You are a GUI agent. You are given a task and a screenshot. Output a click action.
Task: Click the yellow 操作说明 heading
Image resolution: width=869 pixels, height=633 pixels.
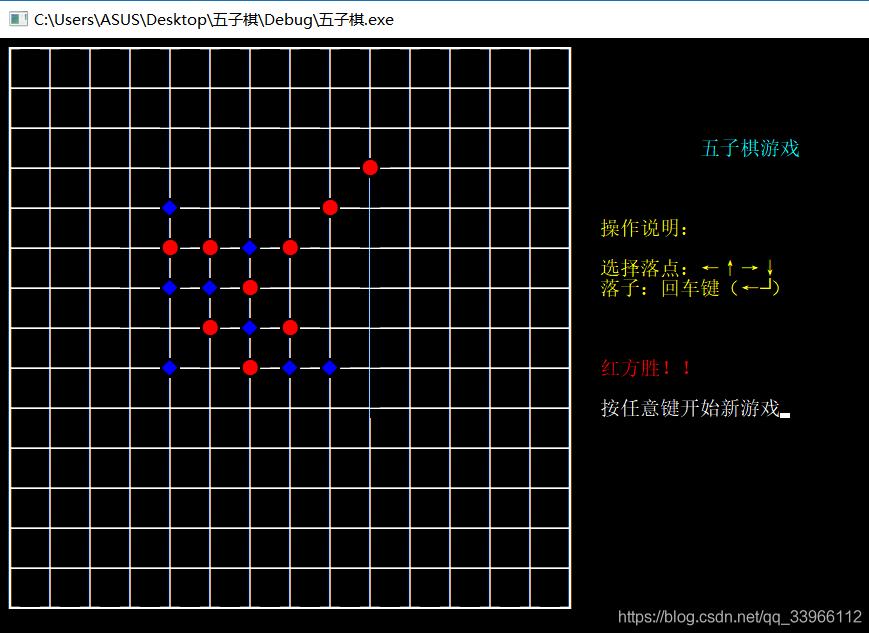pos(645,228)
